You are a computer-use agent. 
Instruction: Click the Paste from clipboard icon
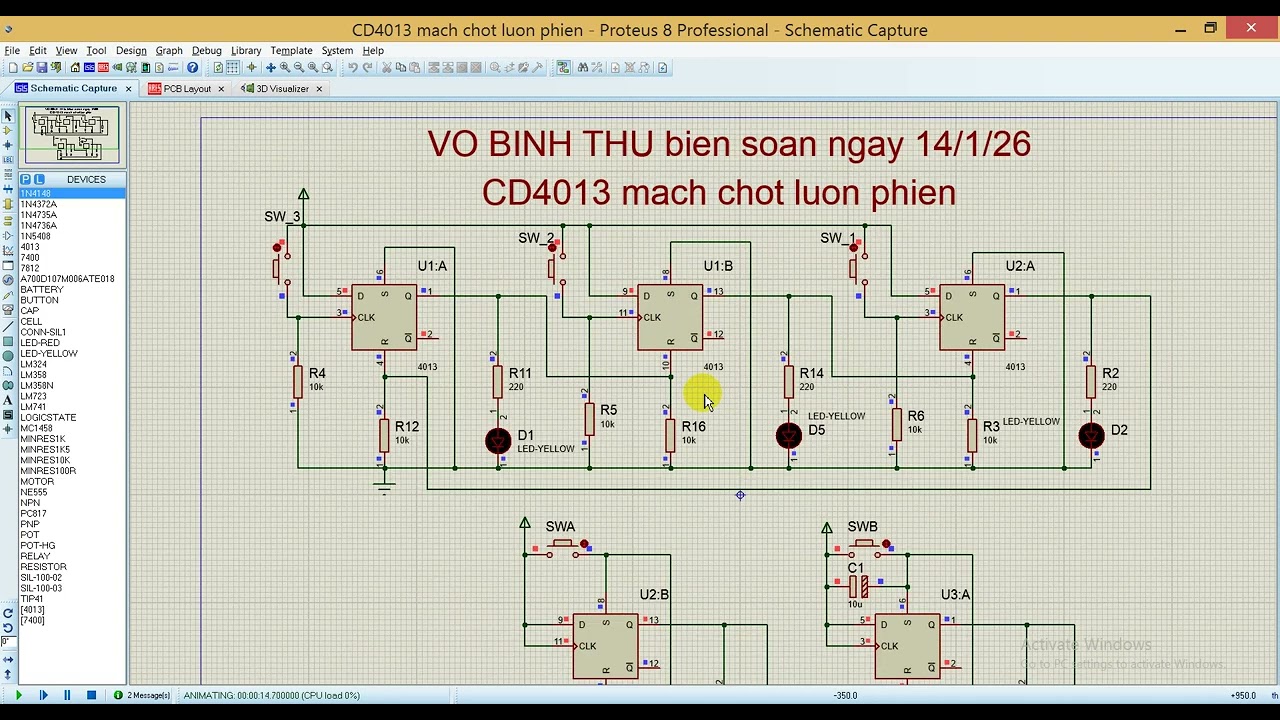(415, 68)
